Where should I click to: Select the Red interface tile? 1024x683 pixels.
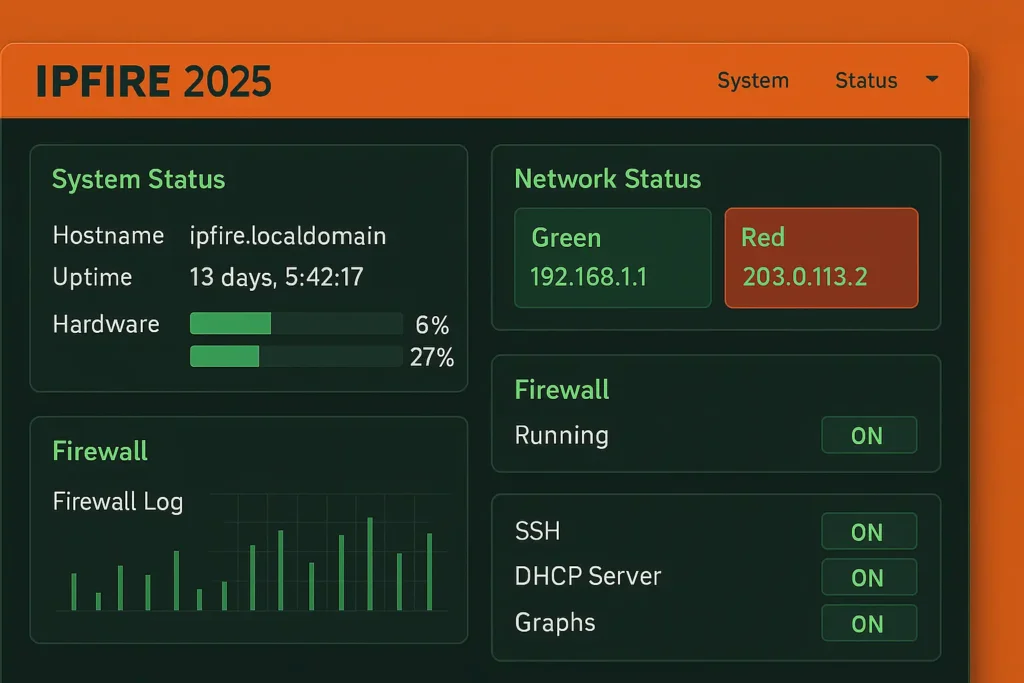[x=821, y=257]
